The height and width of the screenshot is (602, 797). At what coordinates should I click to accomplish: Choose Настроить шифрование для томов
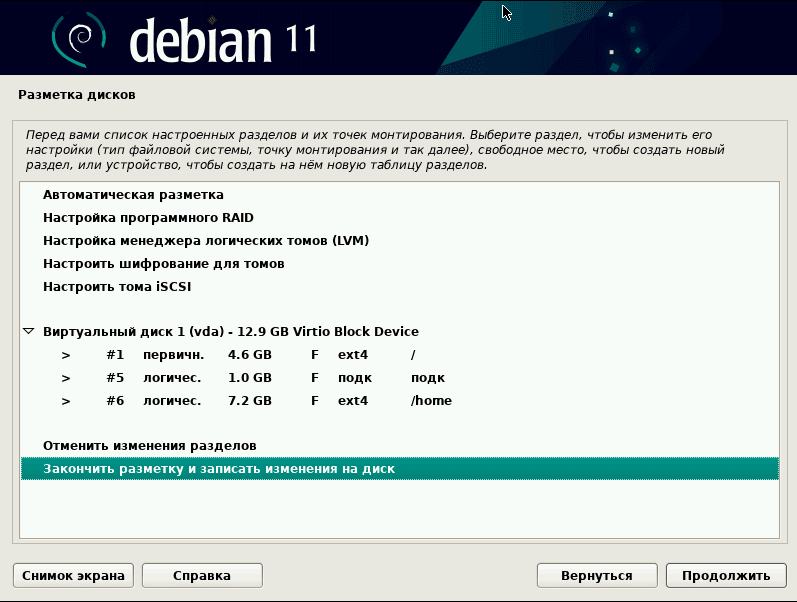click(x=400, y=263)
